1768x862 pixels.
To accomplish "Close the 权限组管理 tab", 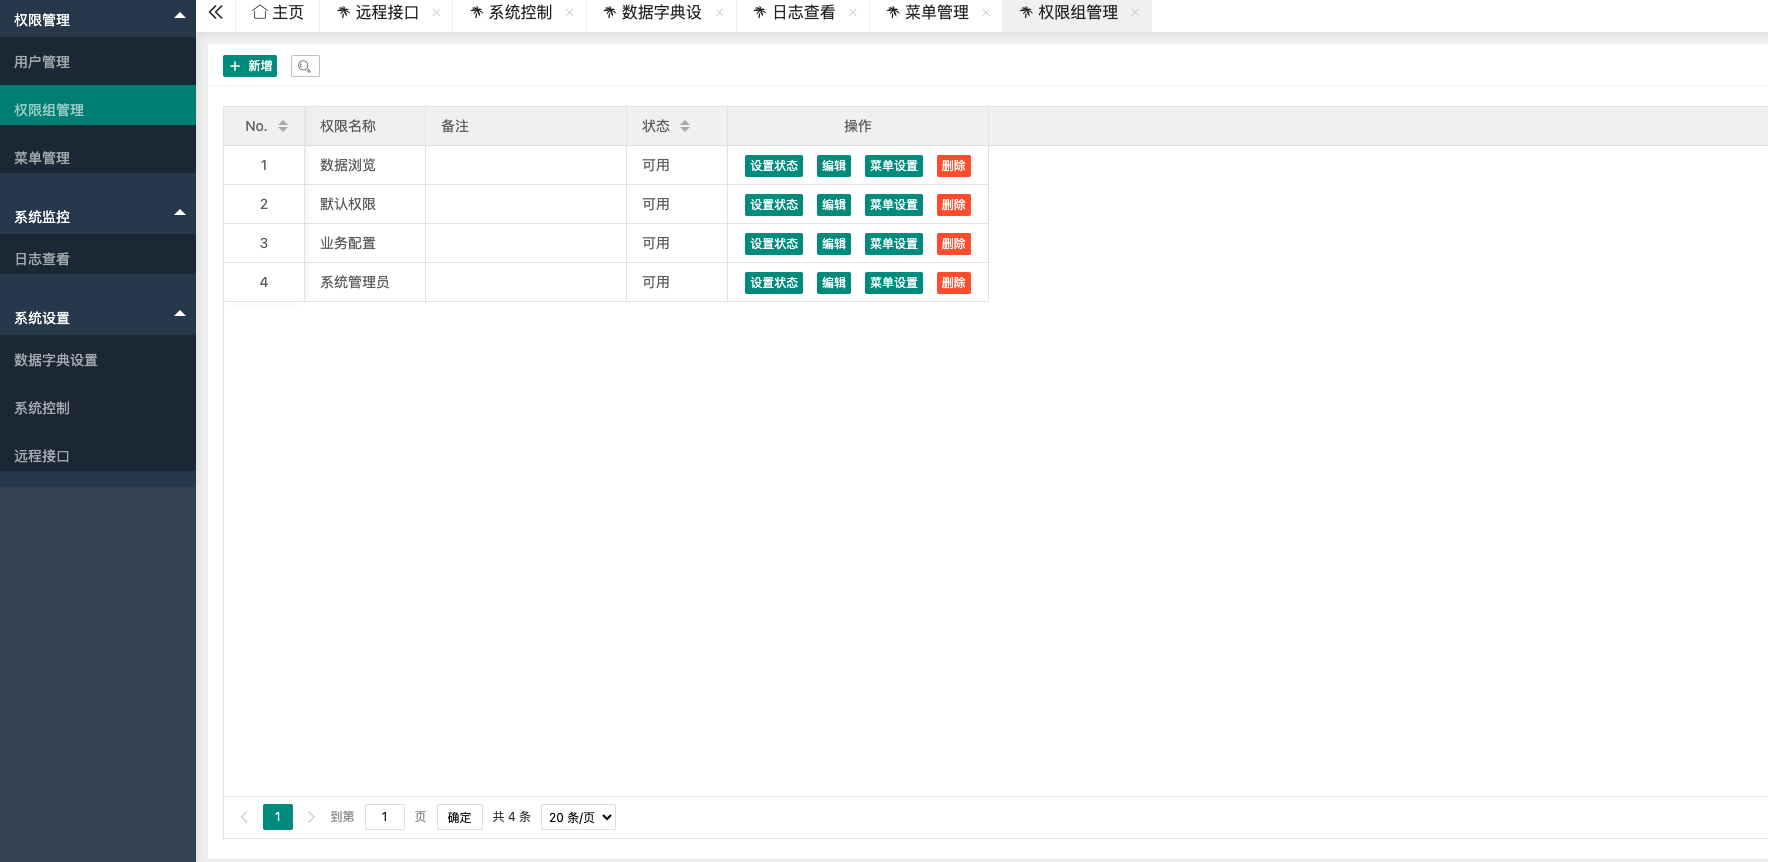I will (1135, 13).
